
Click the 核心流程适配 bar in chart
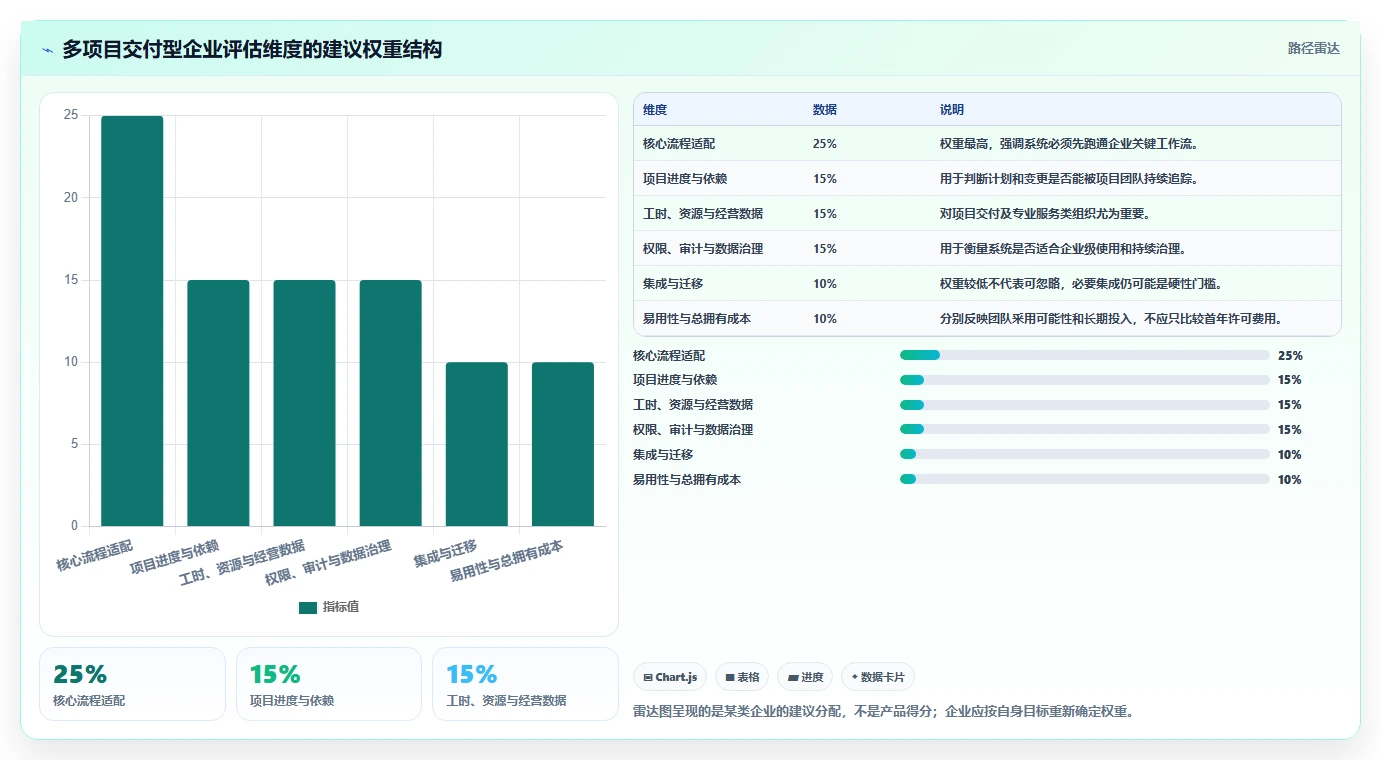pos(132,321)
